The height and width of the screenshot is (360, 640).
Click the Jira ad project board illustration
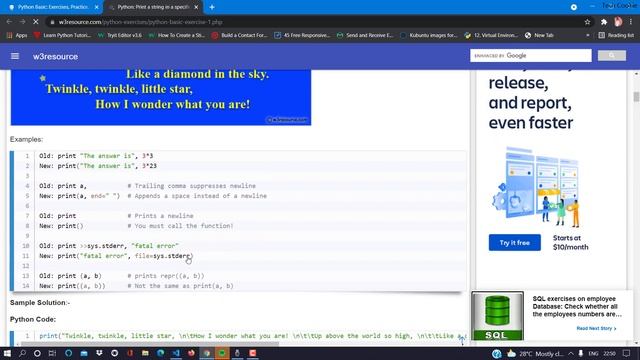pyautogui.click(x=536, y=187)
